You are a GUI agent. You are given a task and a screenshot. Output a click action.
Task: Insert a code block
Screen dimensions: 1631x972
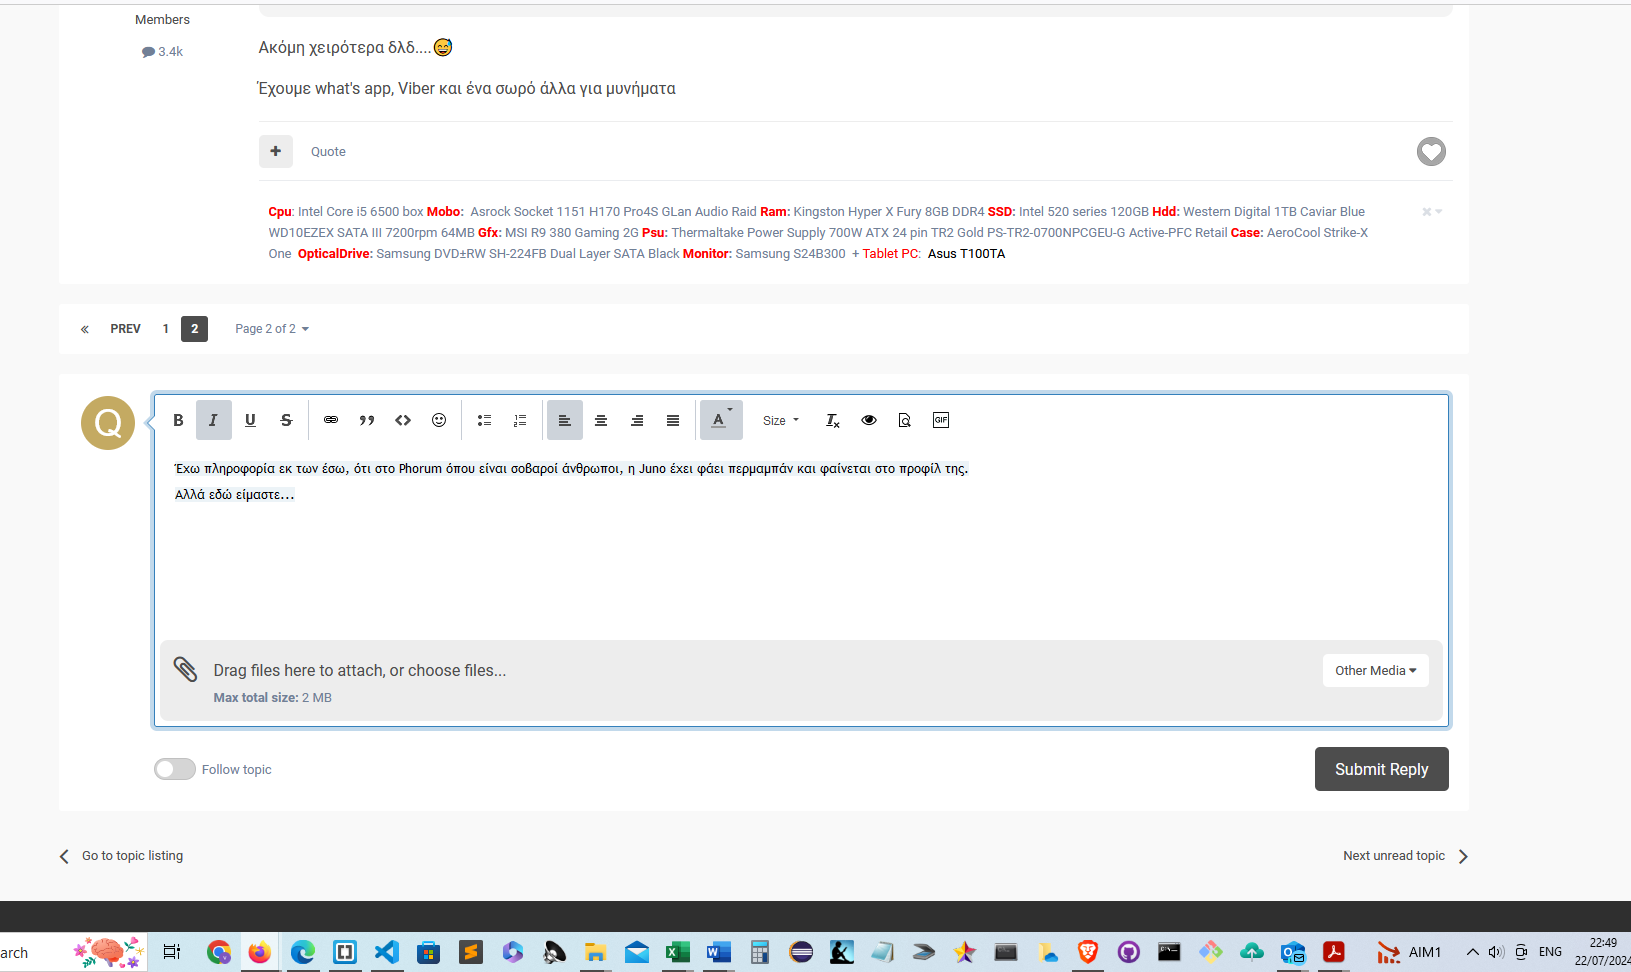coord(403,420)
